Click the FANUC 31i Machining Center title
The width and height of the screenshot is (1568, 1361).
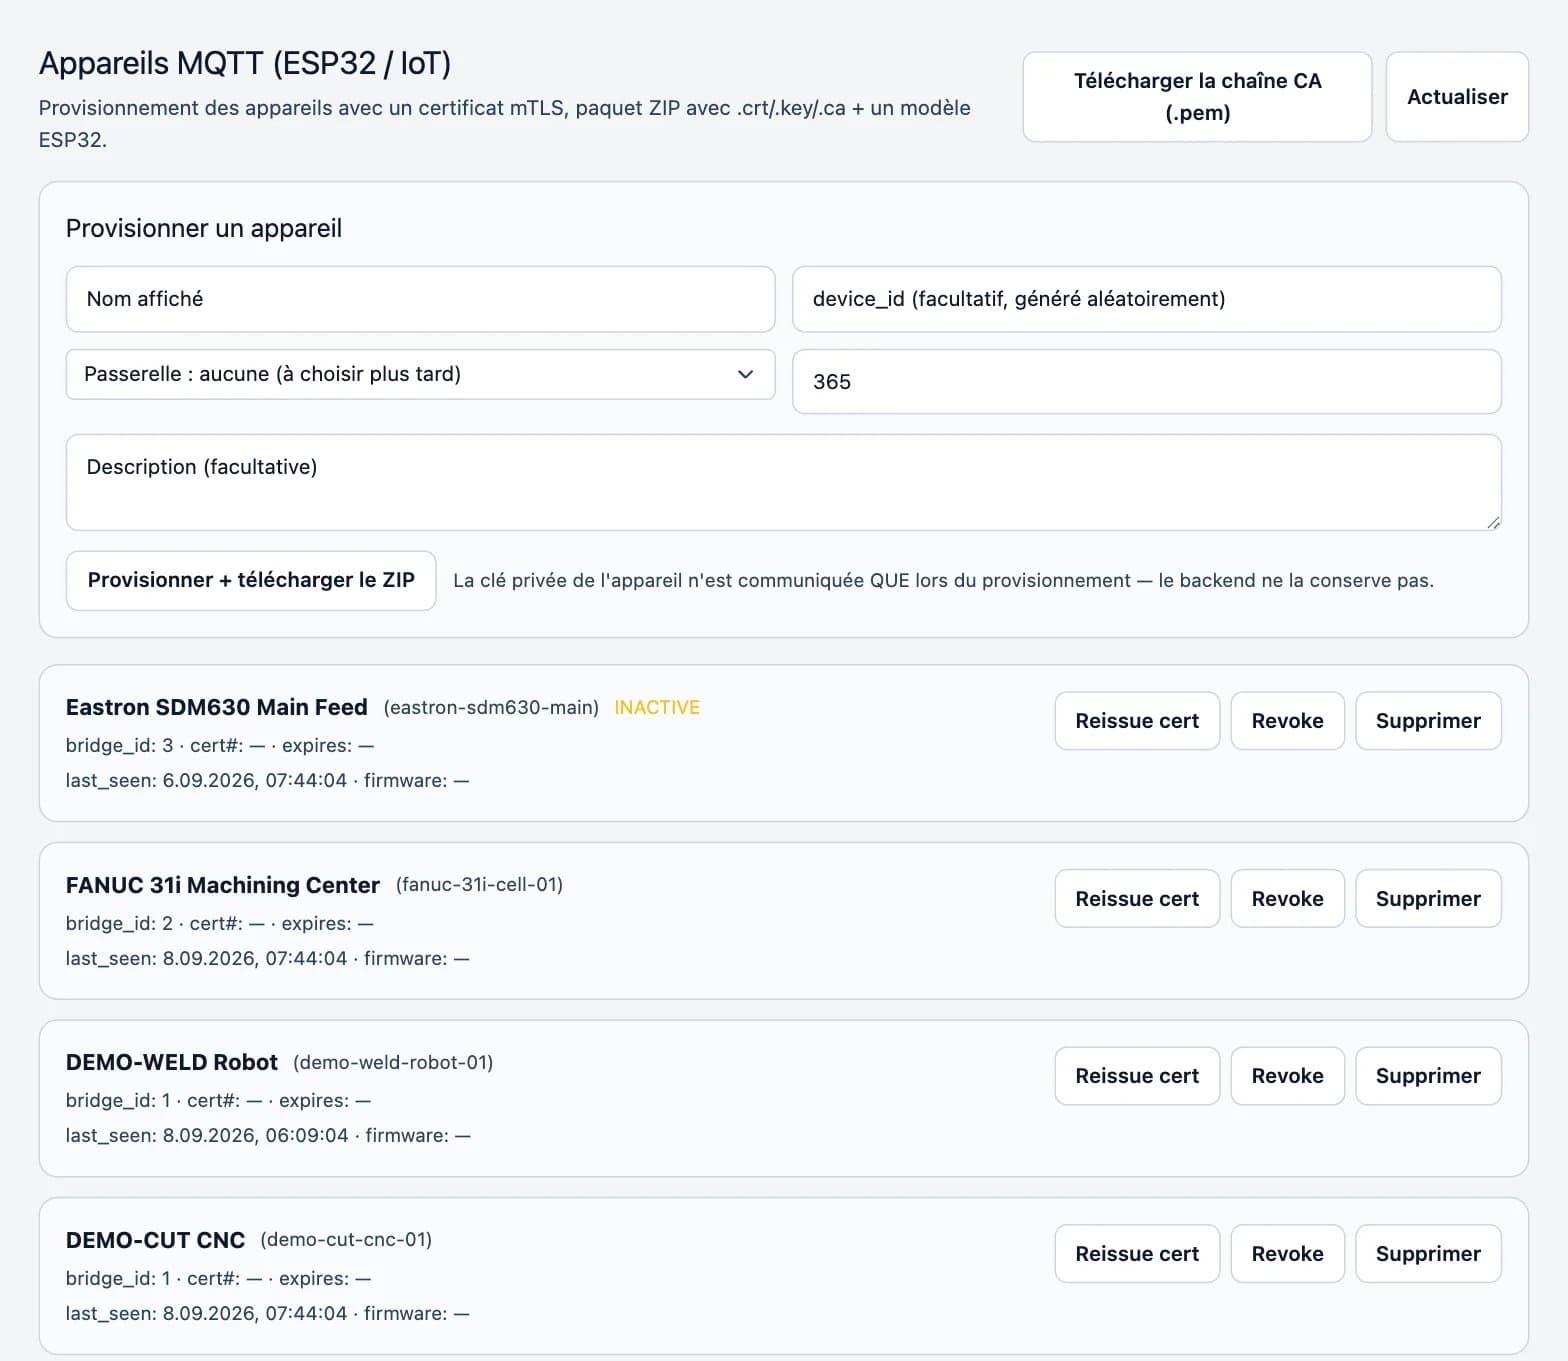coord(223,885)
